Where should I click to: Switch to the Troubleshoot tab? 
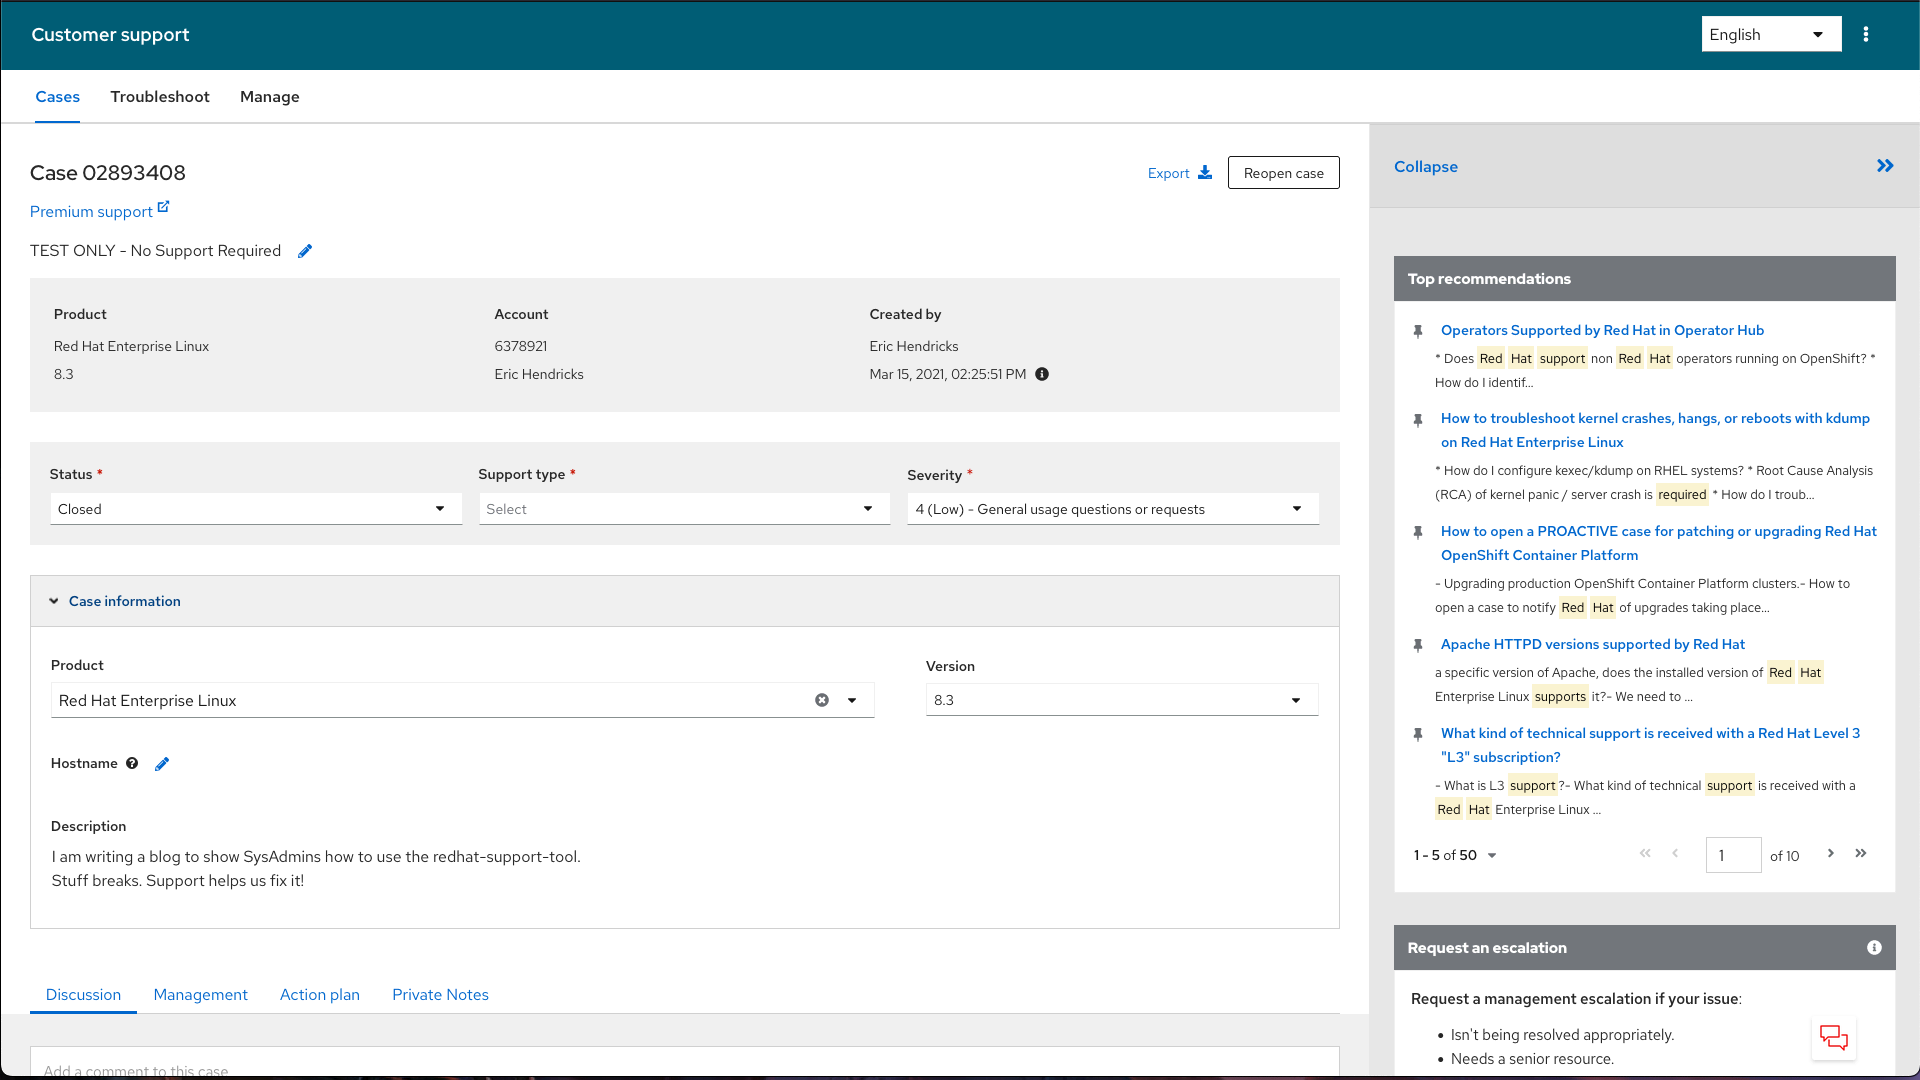click(160, 97)
